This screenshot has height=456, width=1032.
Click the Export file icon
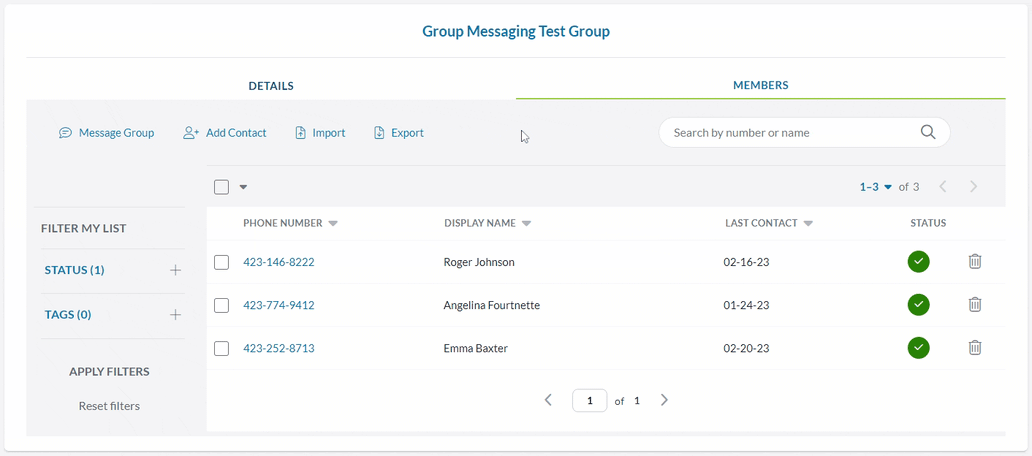click(379, 133)
